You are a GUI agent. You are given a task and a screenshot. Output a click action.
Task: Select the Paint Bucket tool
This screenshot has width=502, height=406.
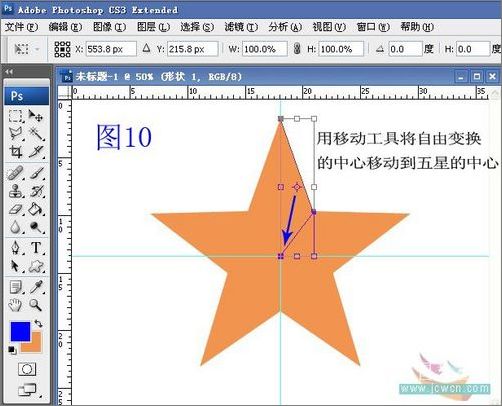[35, 209]
